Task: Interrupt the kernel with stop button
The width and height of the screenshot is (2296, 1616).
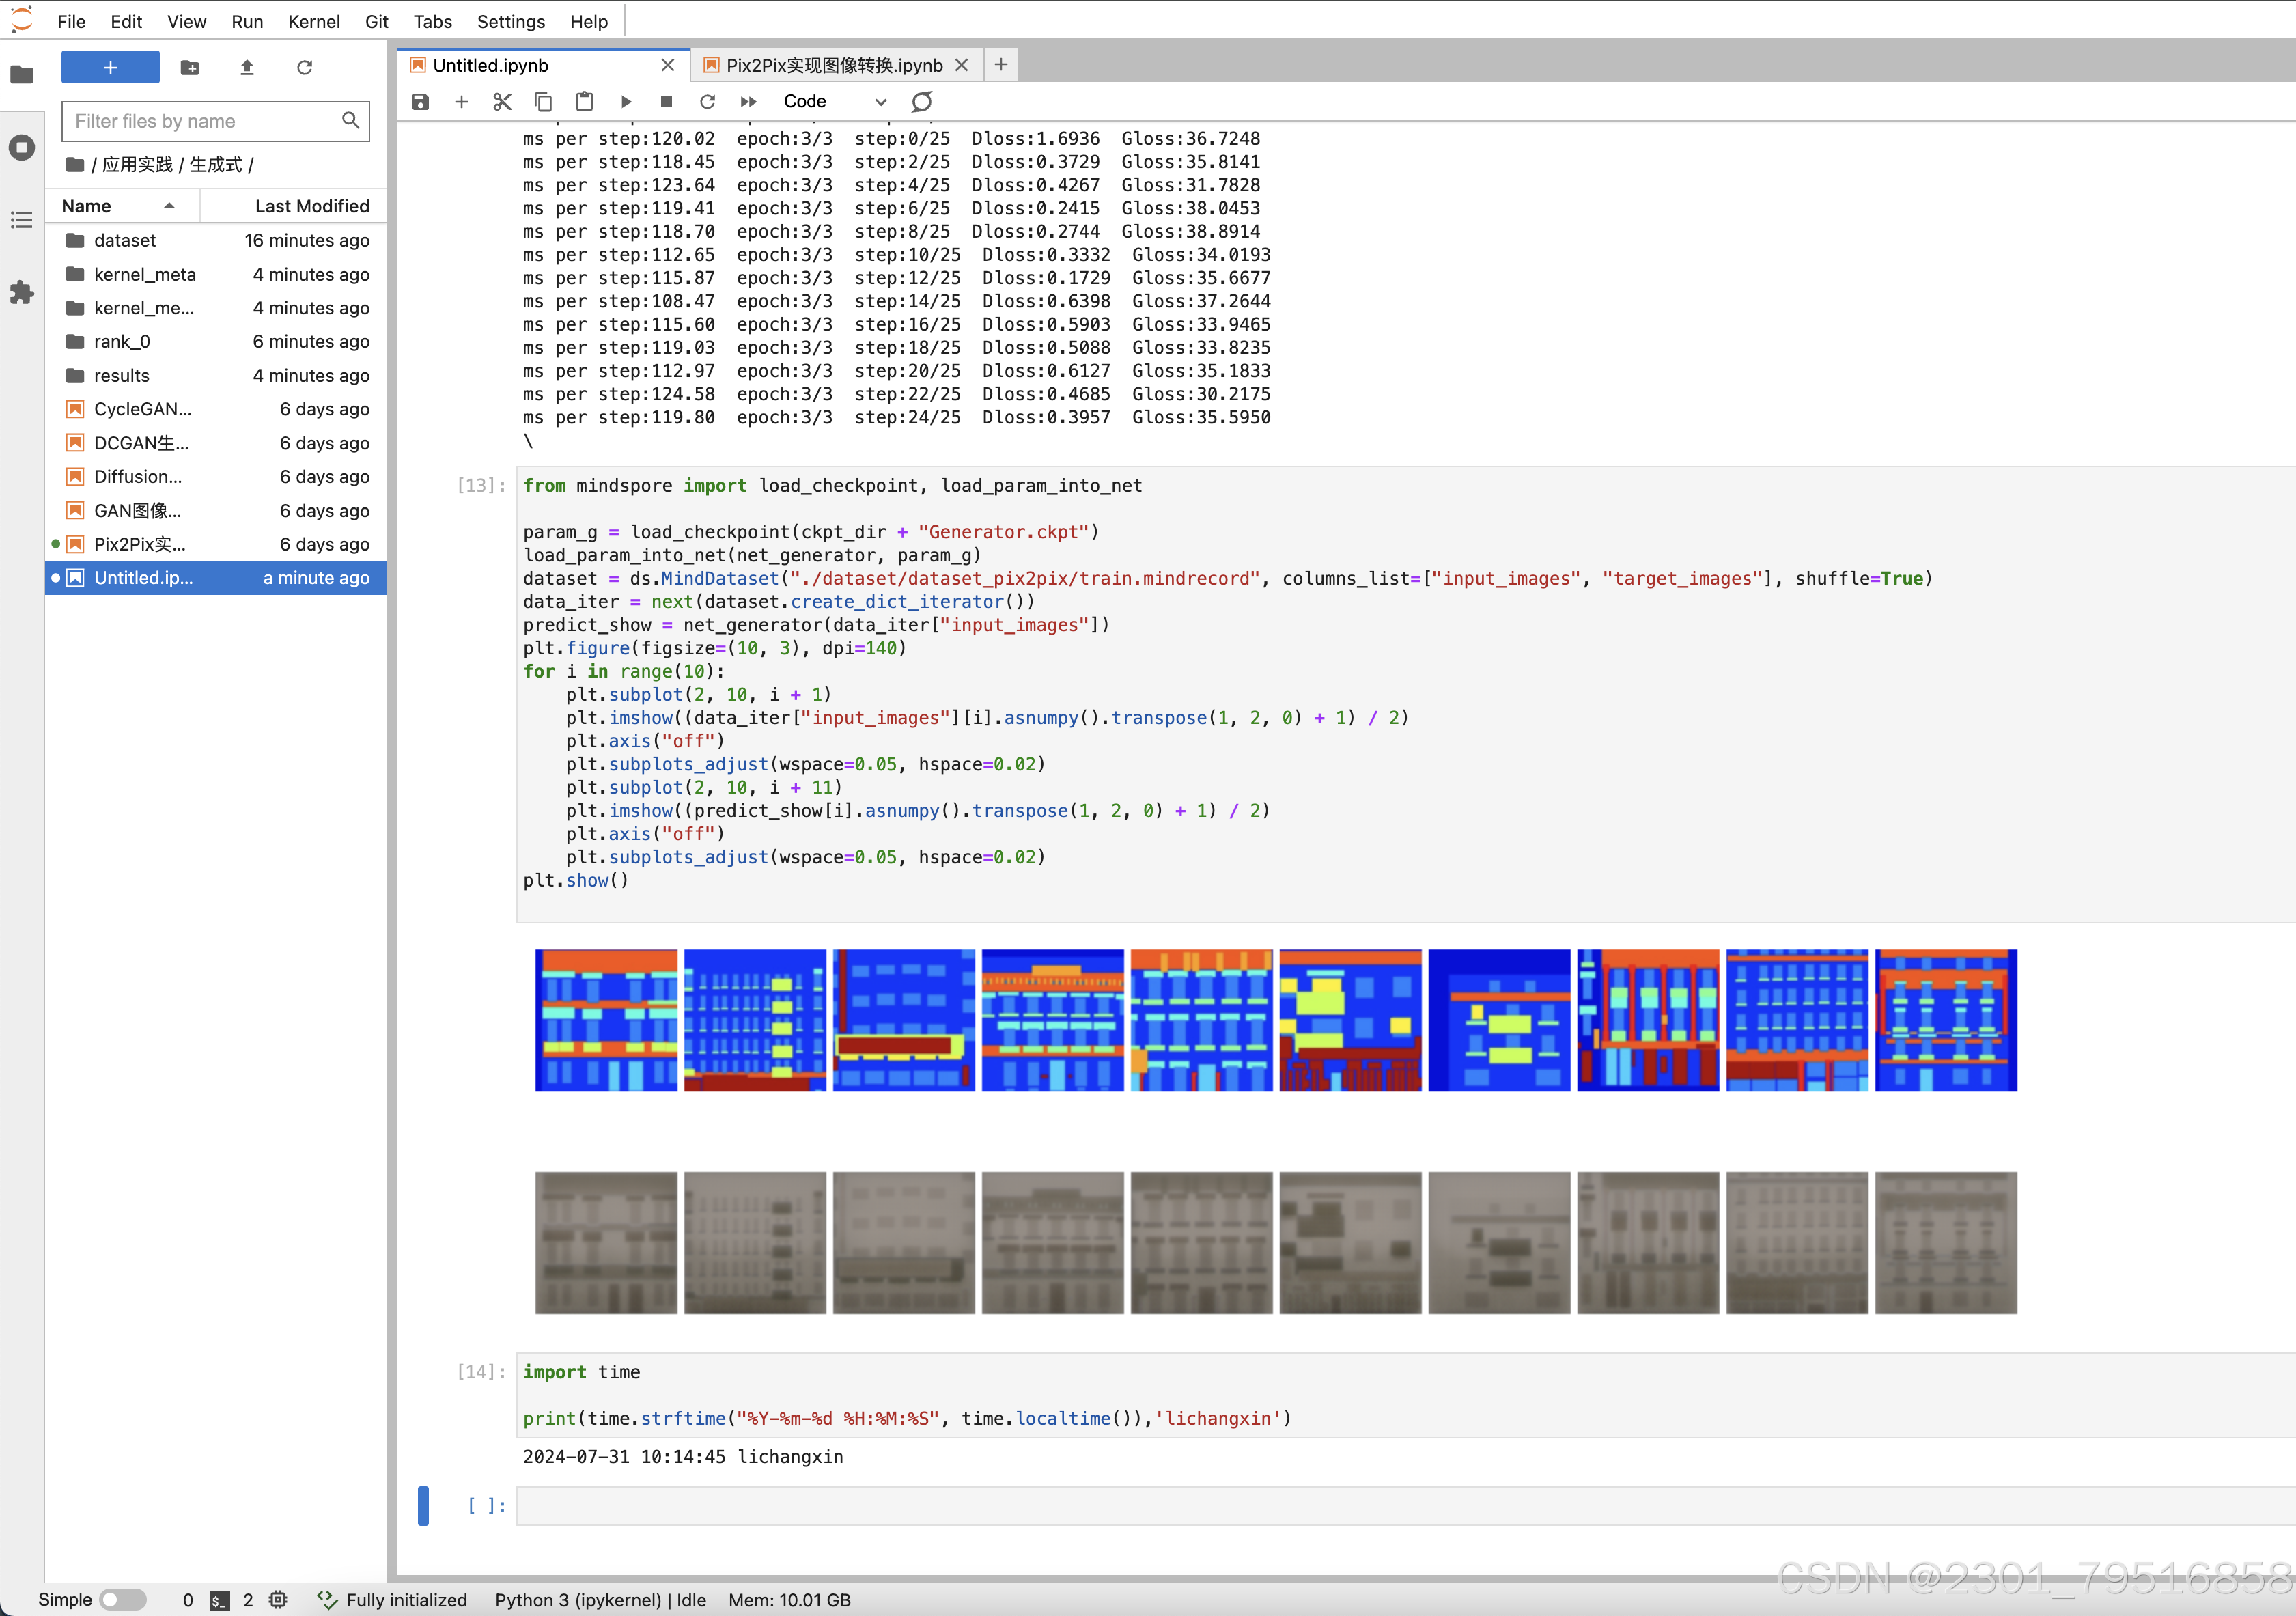Action: [x=666, y=102]
